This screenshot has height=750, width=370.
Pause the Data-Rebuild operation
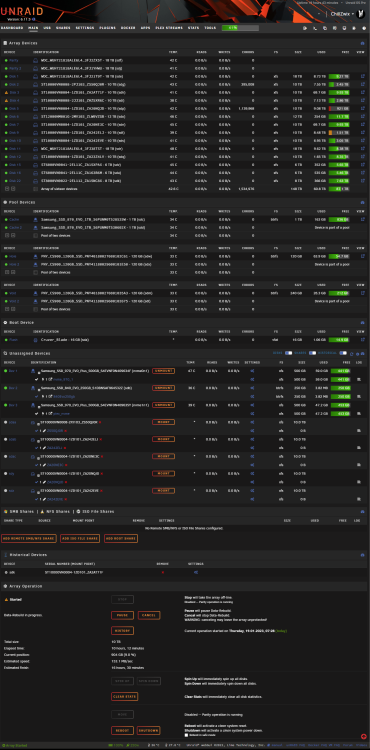122,615
